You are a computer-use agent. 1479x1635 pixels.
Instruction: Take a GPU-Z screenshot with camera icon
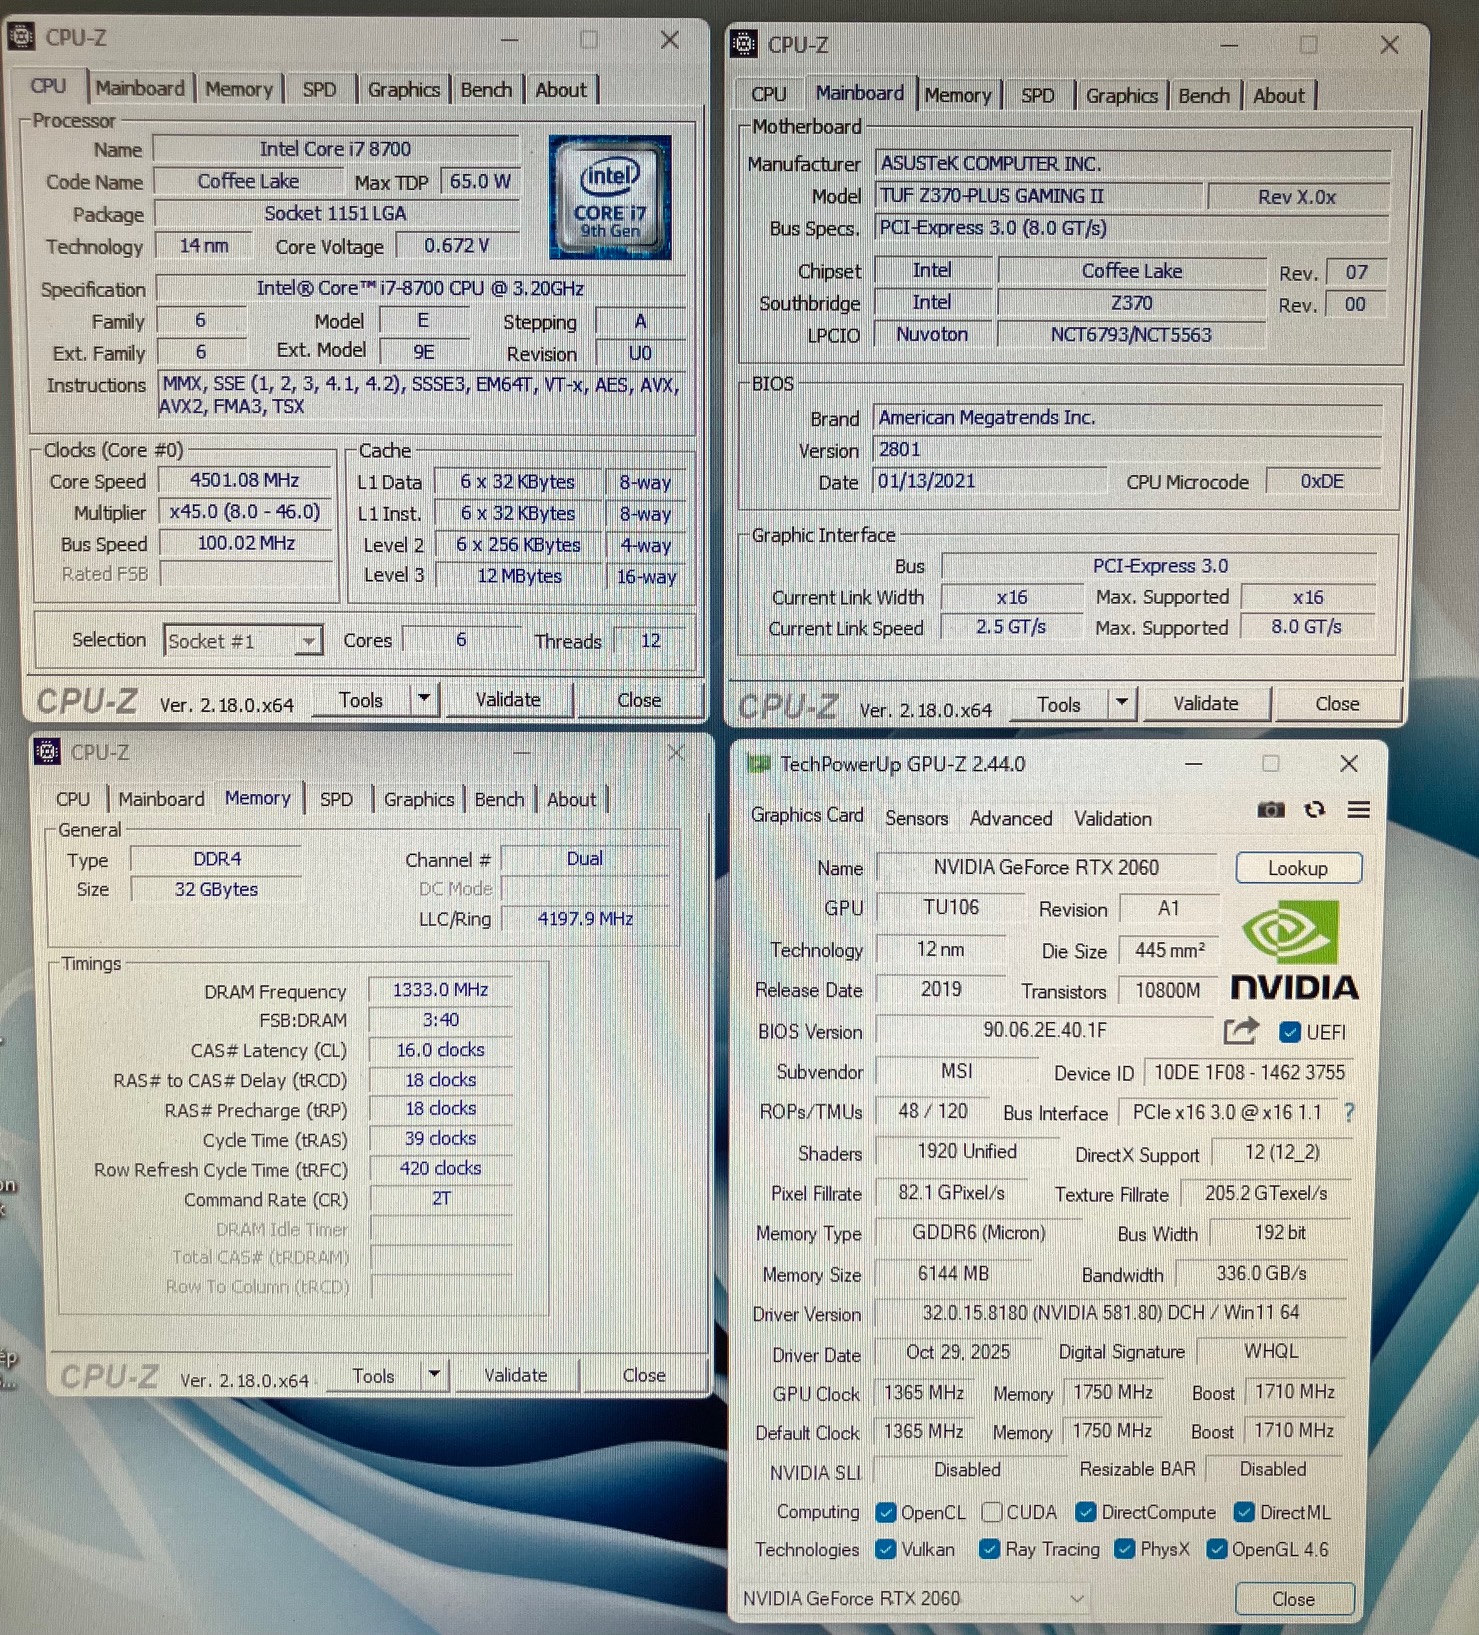pos(1270,810)
